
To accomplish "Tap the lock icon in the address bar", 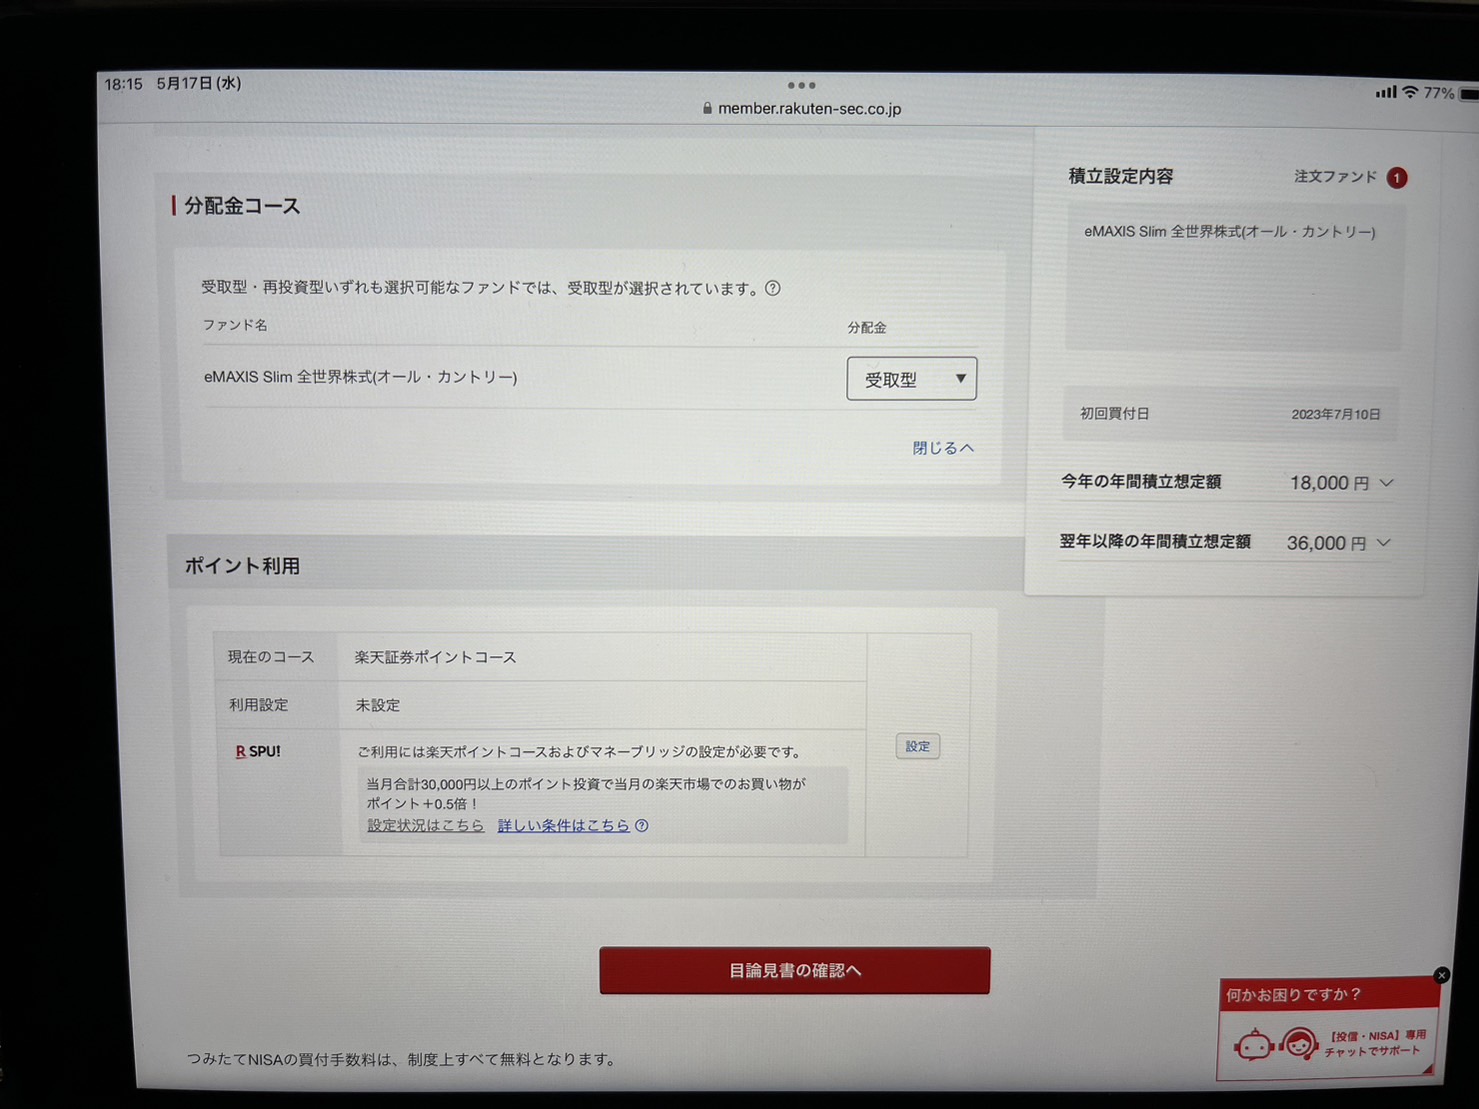I will (707, 108).
